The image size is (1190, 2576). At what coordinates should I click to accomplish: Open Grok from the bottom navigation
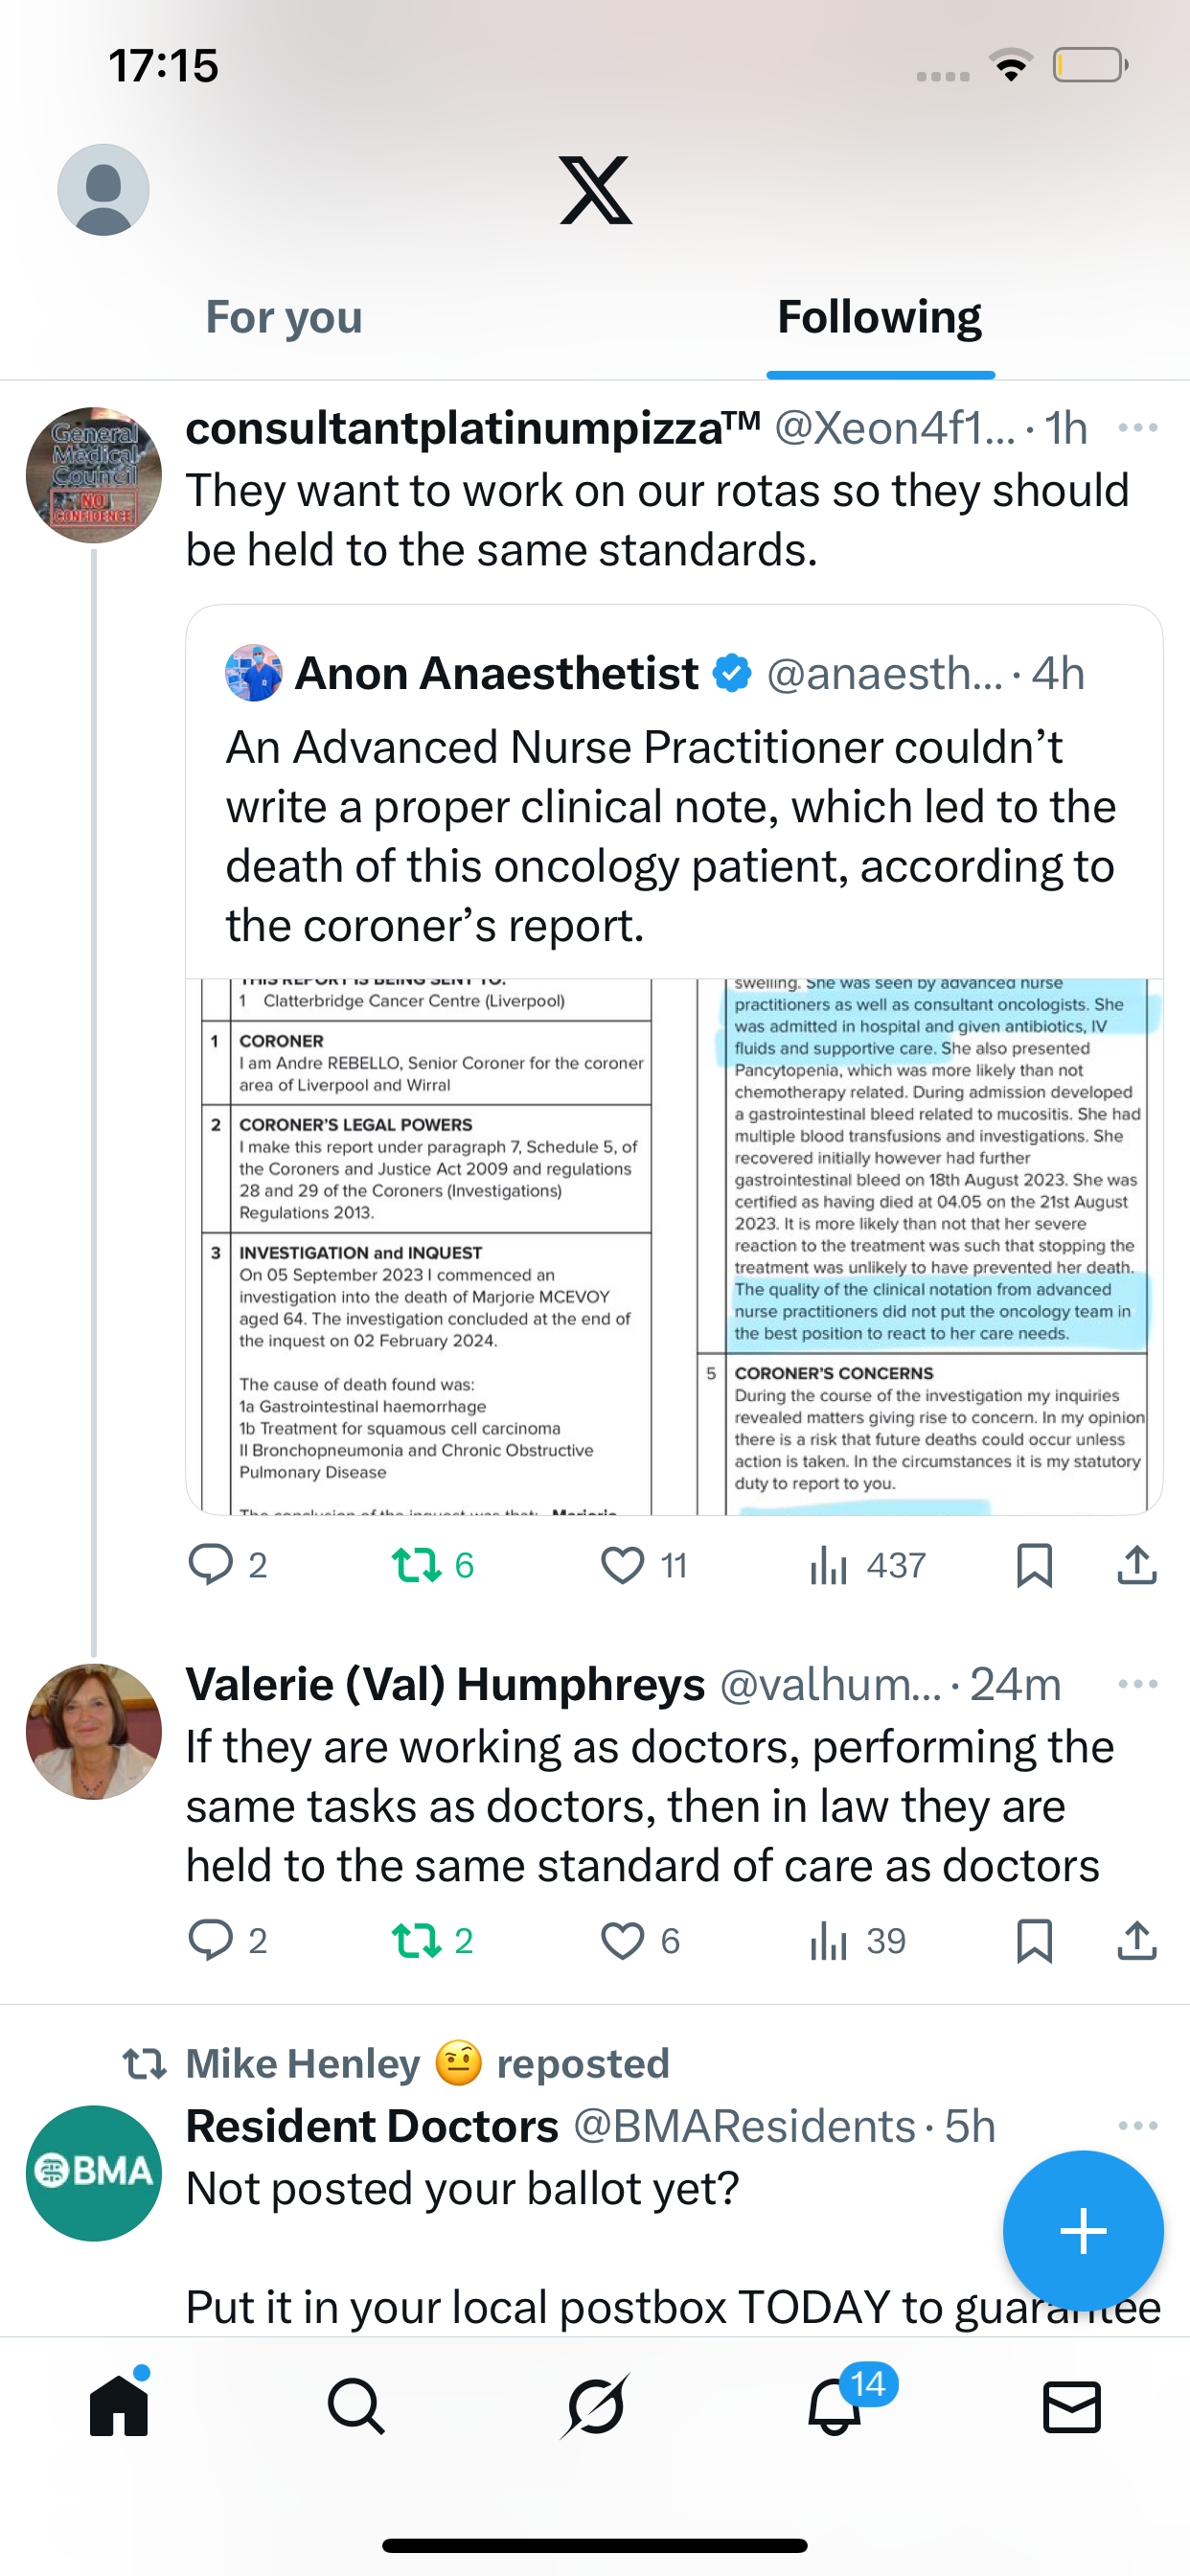coord(595,2406)
